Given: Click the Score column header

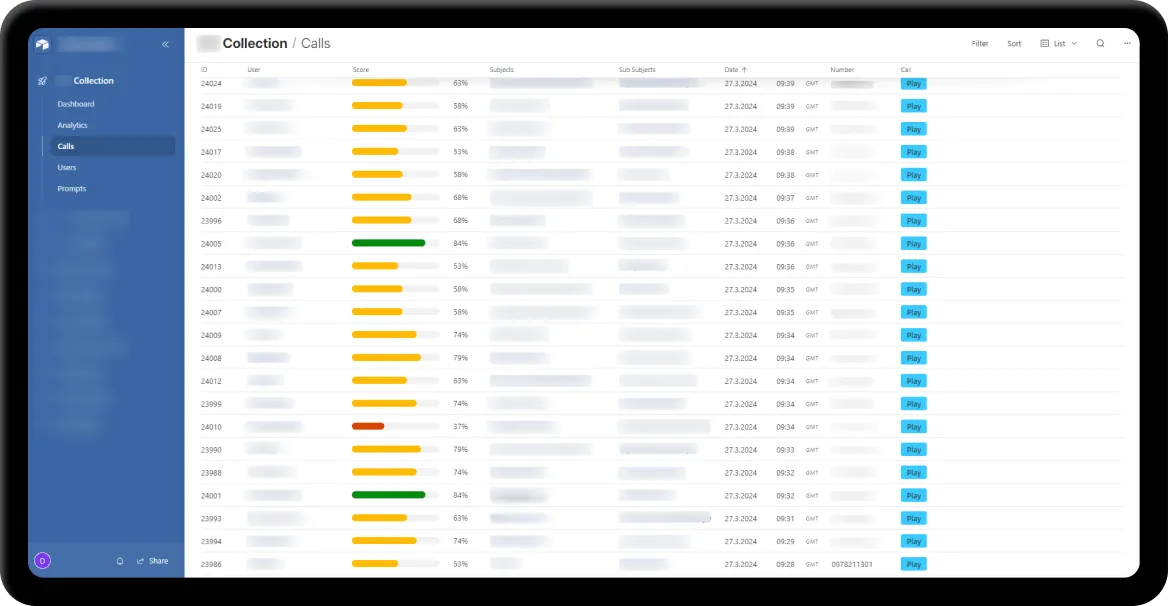Looking at the screenshot, I should point(361,70).
